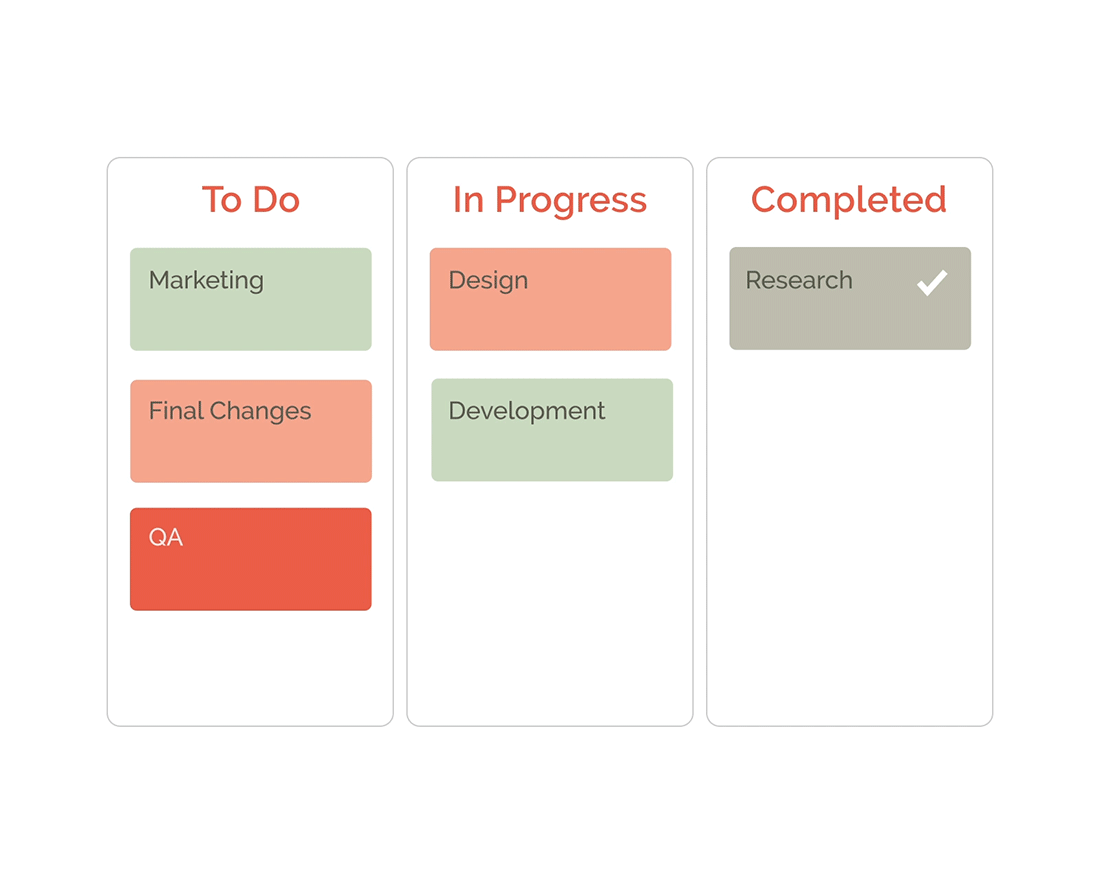
Task: Click the white checkmark on Research card
Action: [931, 283]
